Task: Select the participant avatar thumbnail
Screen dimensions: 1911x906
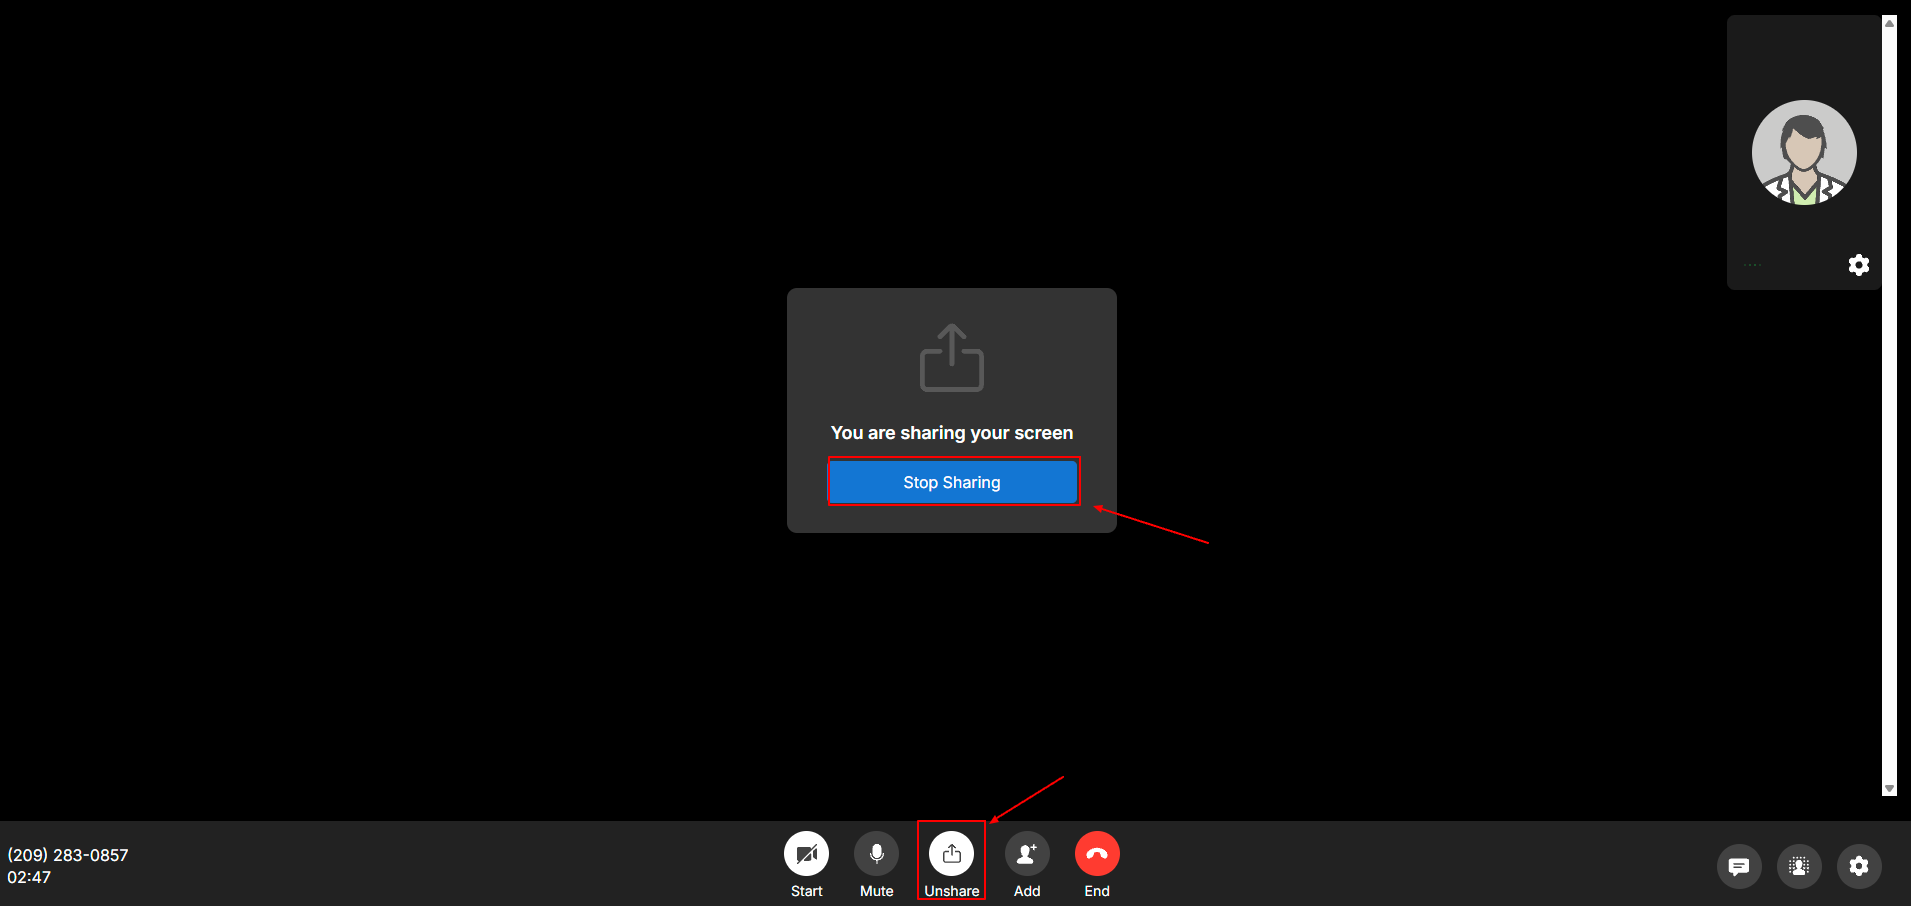Action: 1804,153
